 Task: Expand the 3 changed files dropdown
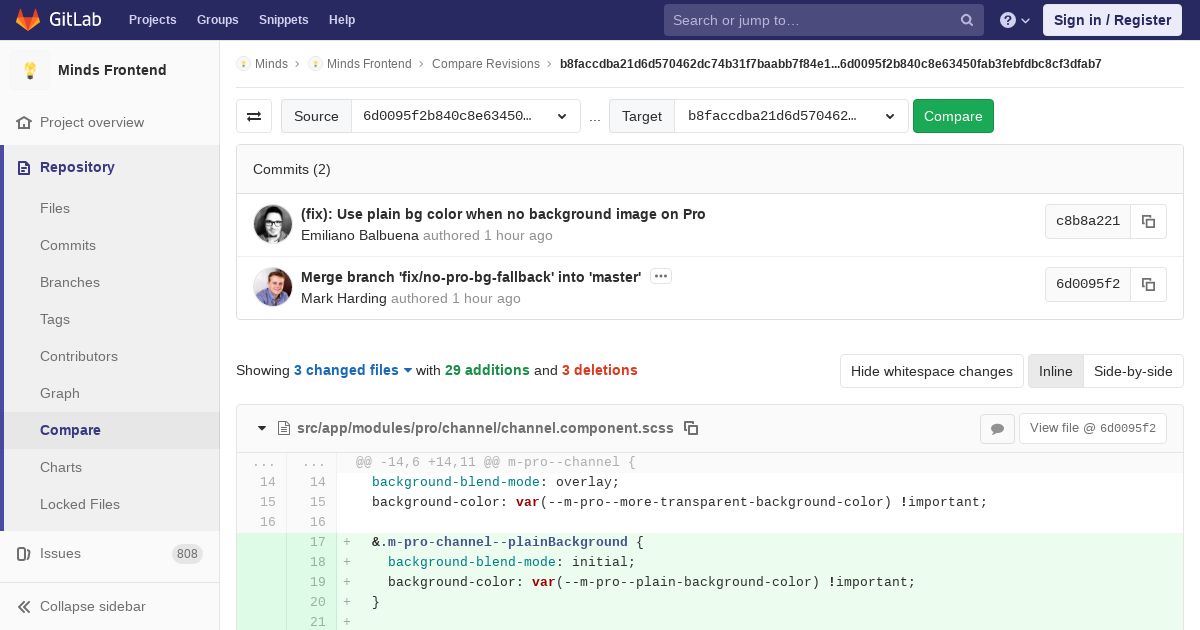[x=353, y=370]
